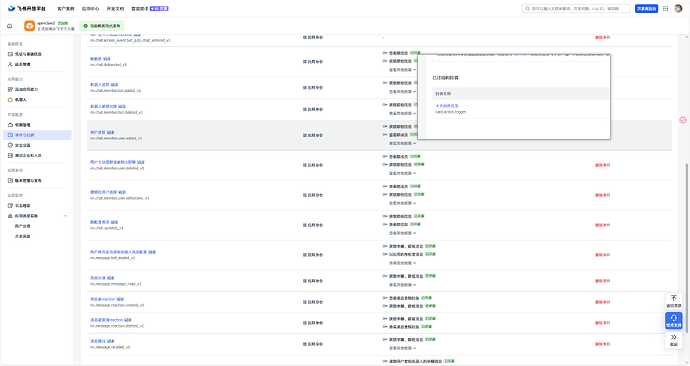
Task: Open 开发文档 in the top navigation
Action: [115, 8]
